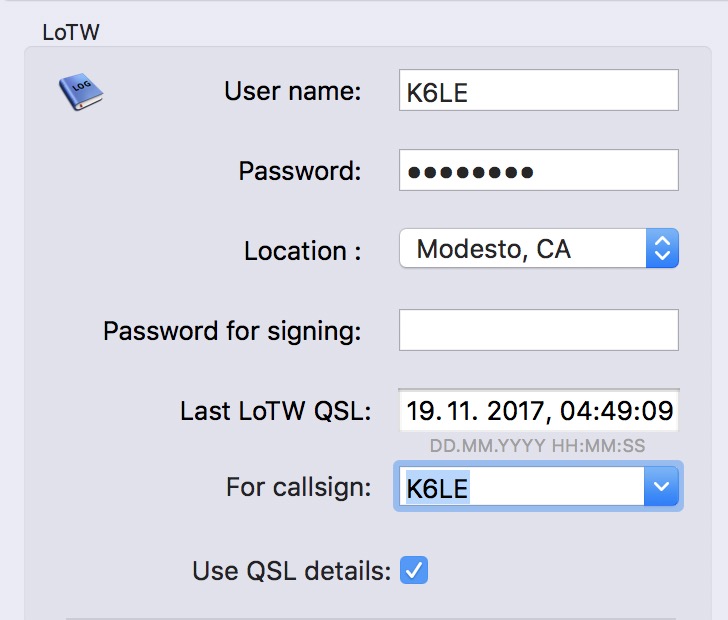728x620 pixels.
Task: Focus the masked Password field
Action: point(538,171)
